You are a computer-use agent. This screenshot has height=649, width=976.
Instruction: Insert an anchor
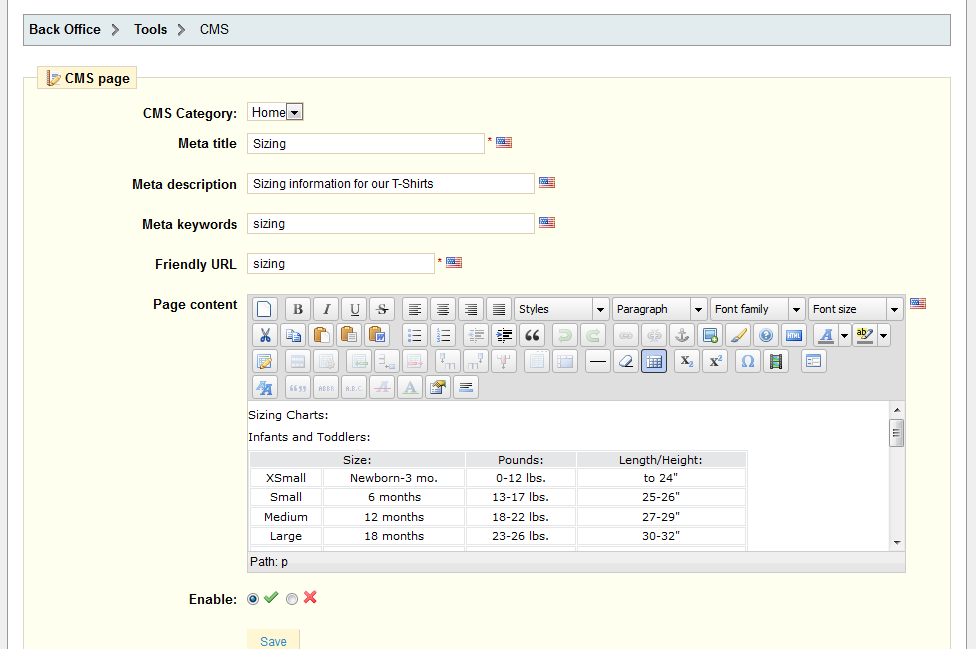coord(682,335)
